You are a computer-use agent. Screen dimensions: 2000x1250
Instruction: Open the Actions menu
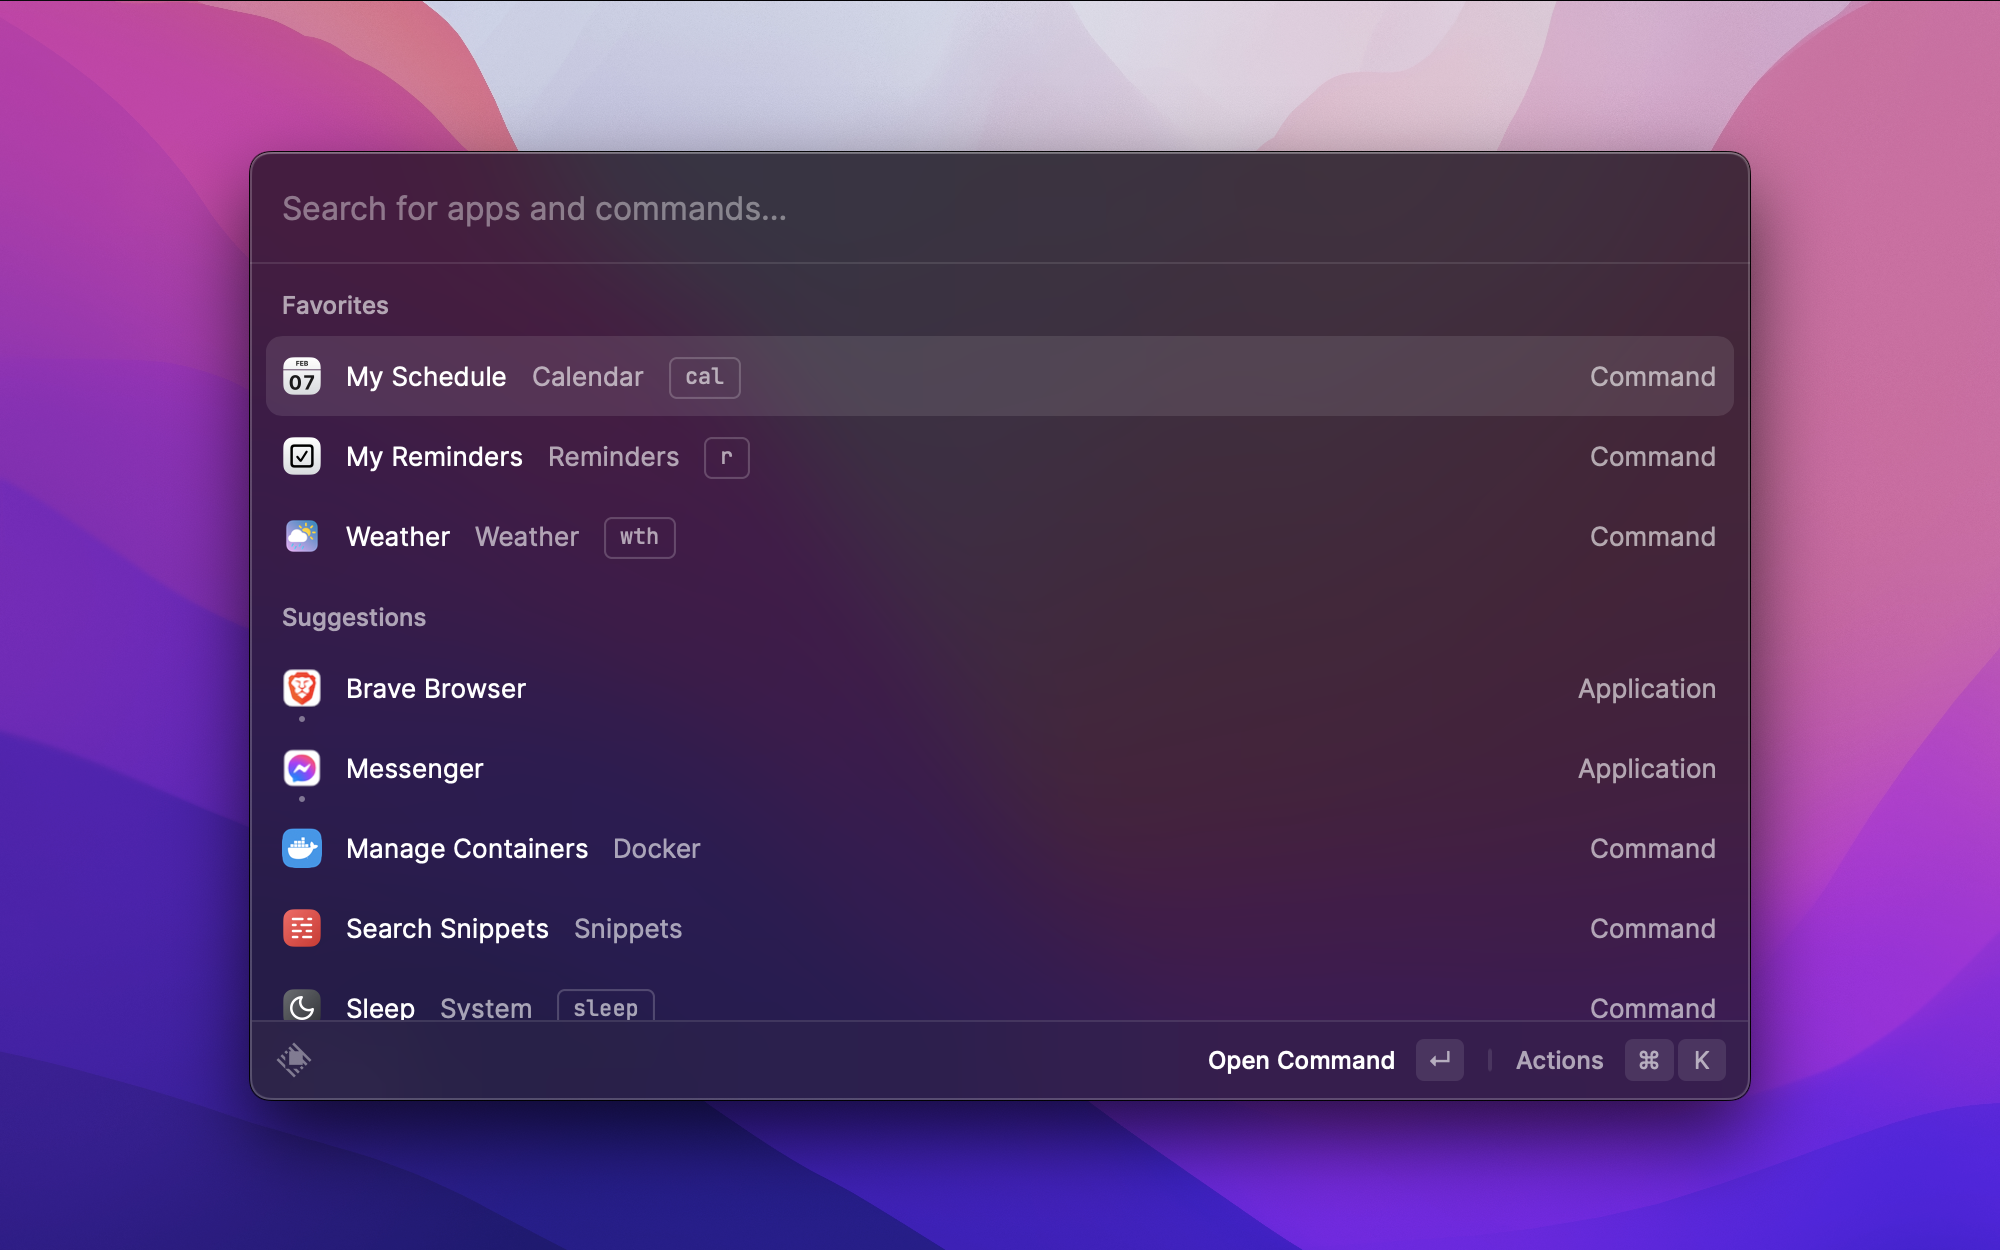(x=1559, y=1060)
